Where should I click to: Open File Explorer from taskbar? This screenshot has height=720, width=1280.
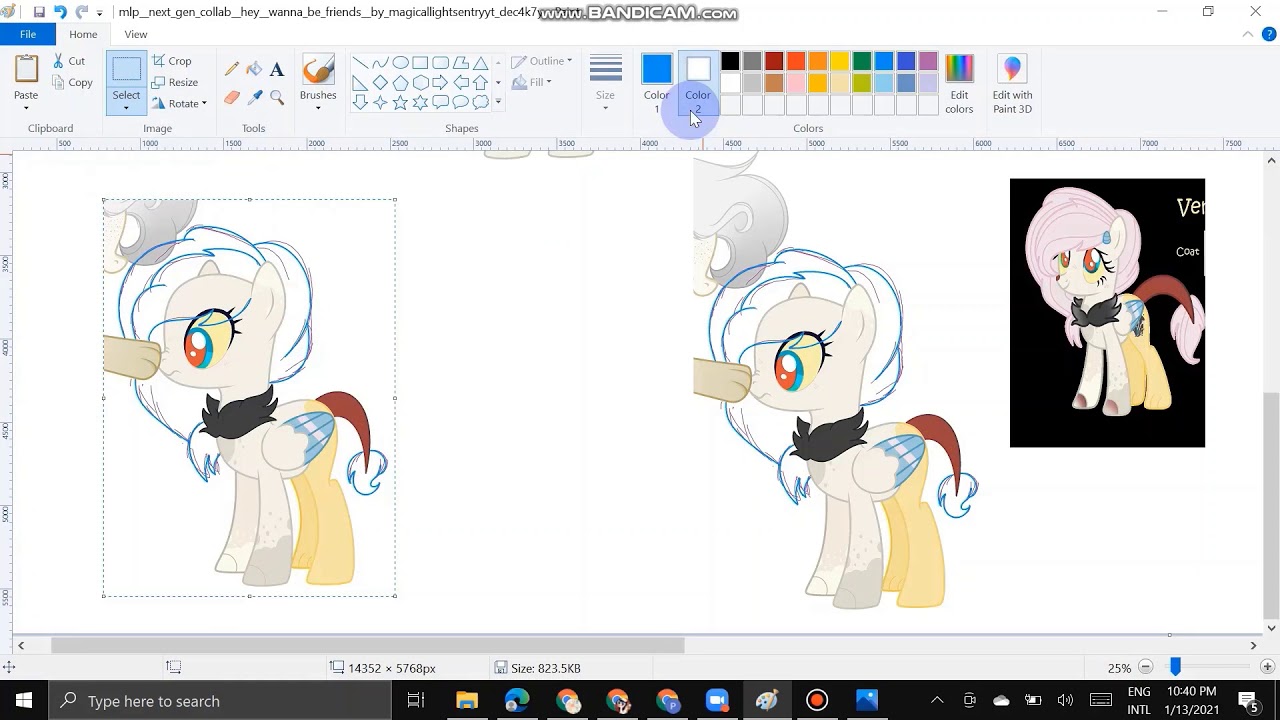(x=467, y=701)
